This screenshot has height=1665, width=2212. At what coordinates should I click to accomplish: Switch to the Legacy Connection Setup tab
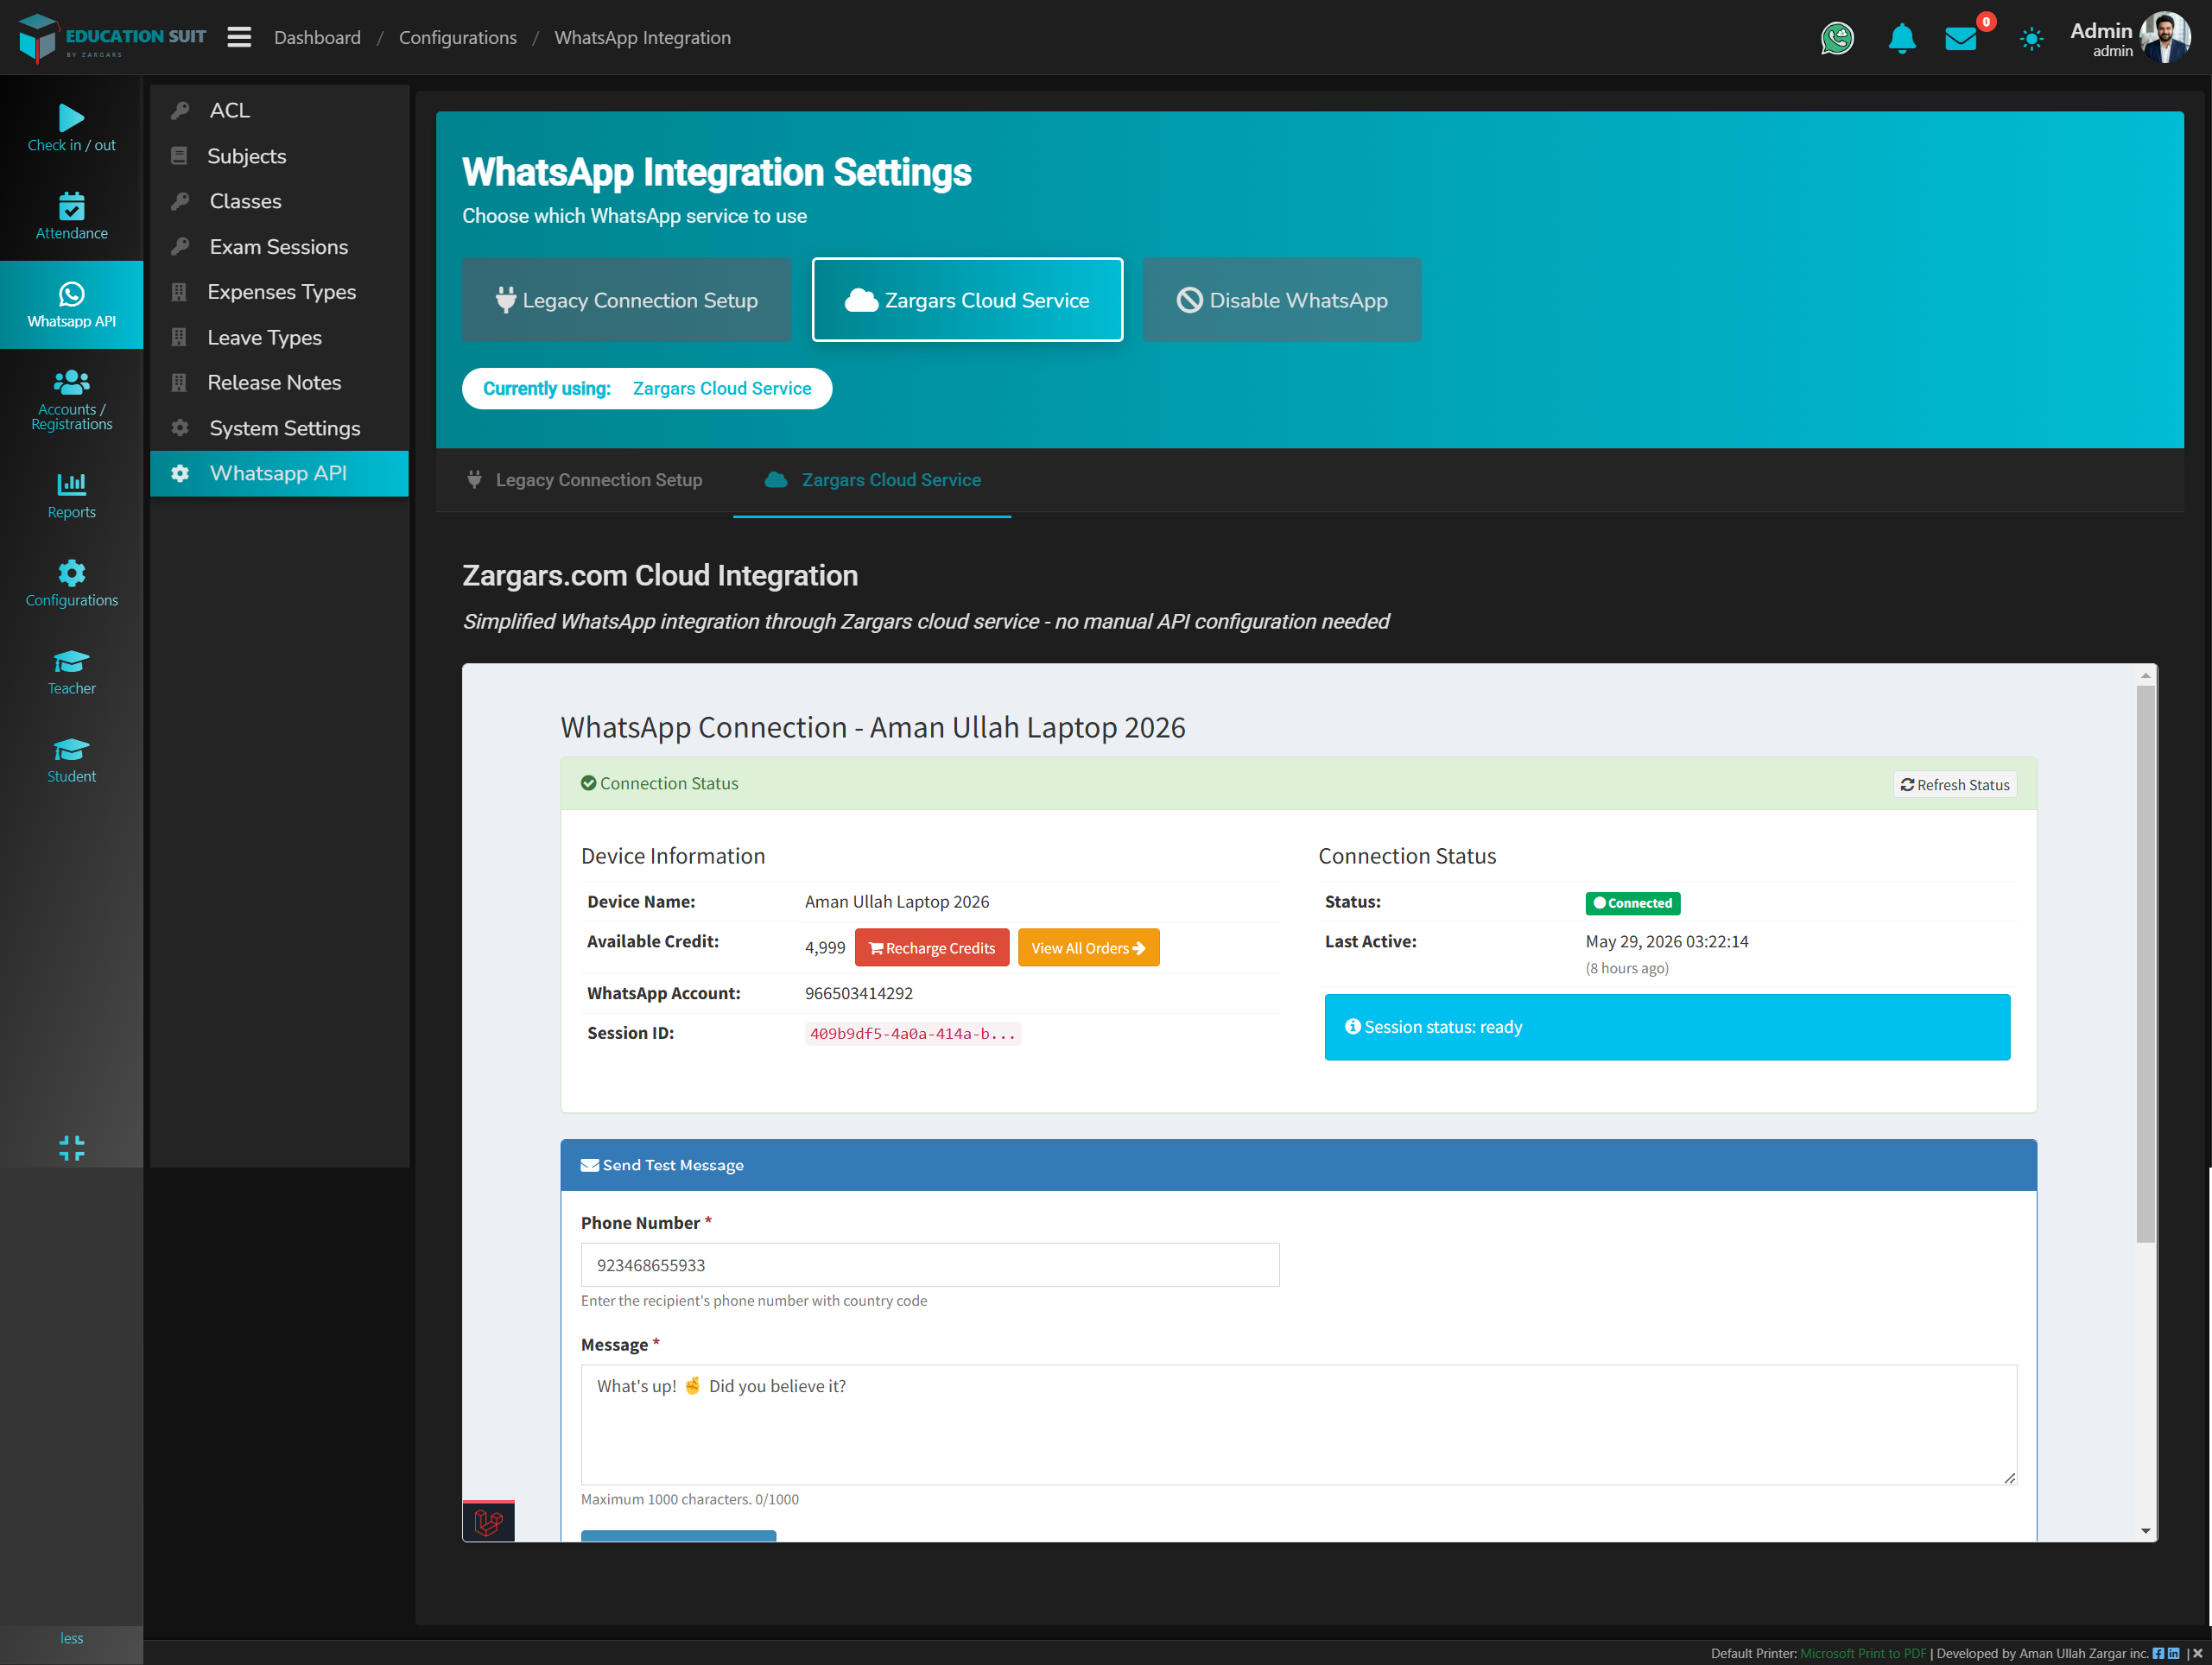(584, 480)
